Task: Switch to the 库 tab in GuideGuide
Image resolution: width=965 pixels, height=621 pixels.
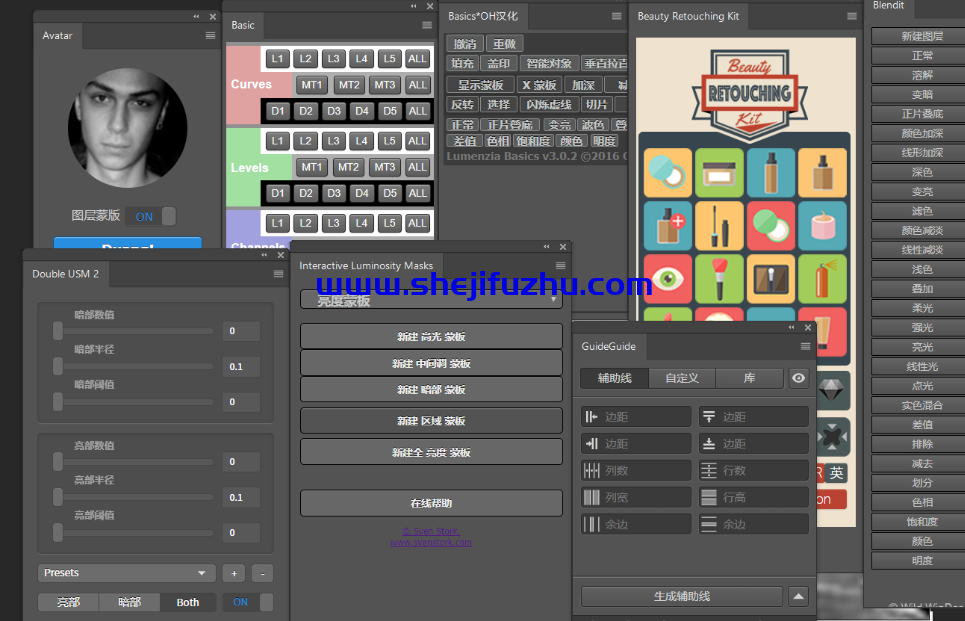Action: 749,378
